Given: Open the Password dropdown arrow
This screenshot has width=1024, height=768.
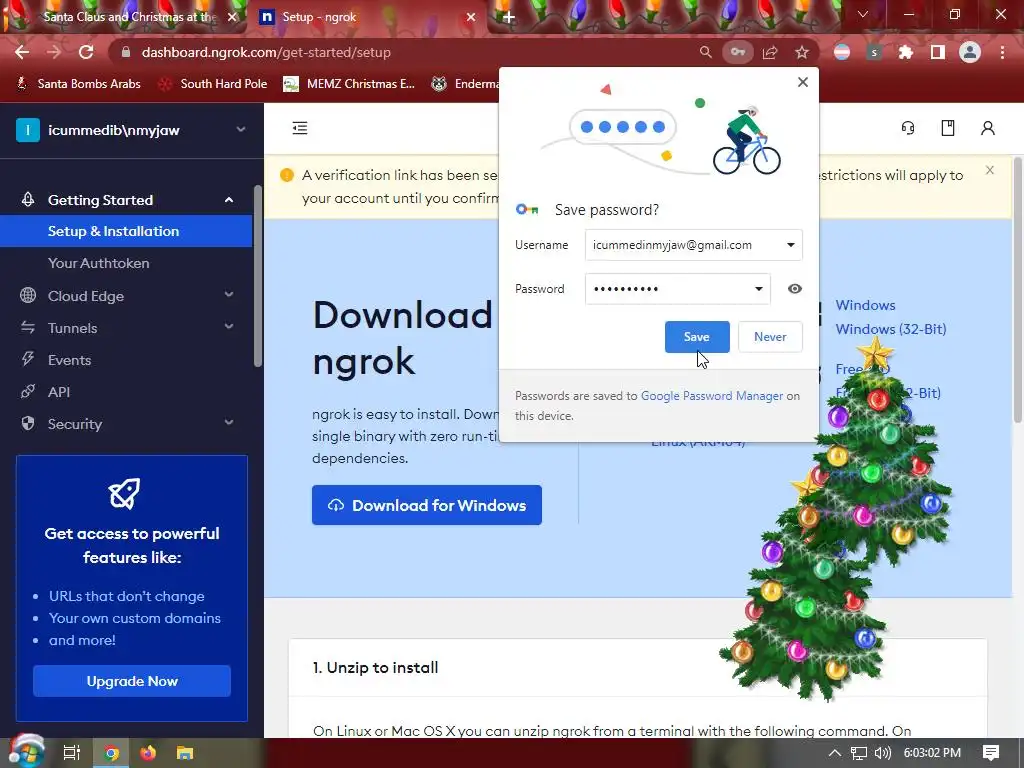Looking at the screenshot, I should (759, 289).
